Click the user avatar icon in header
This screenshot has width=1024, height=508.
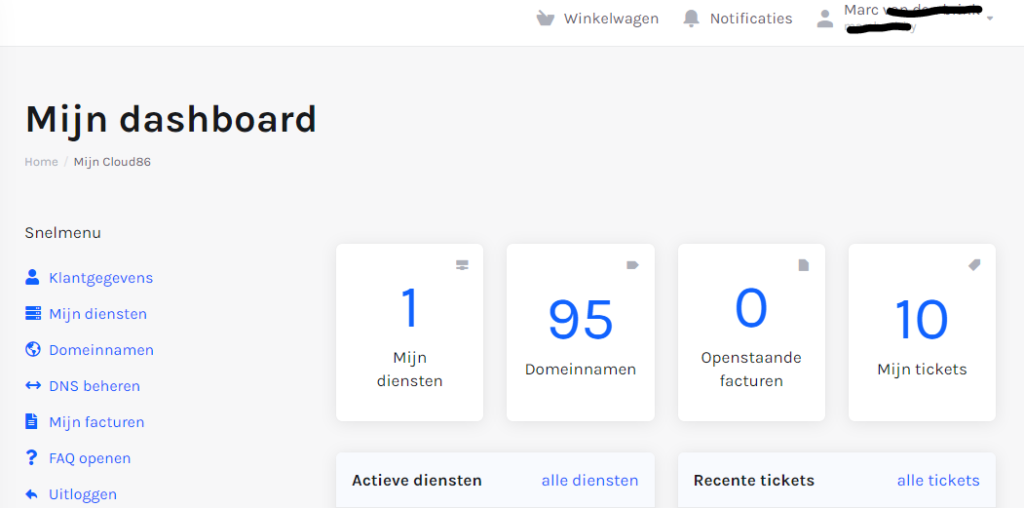(x=825, y=18)
